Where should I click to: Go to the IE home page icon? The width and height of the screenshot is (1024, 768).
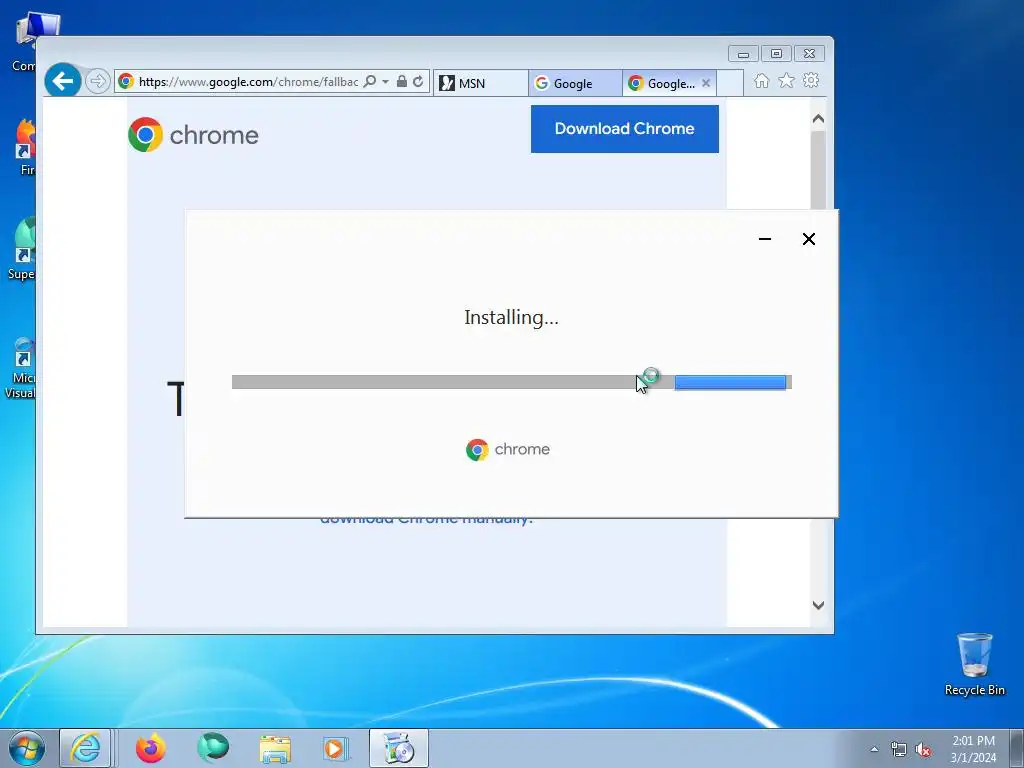[761, 81]
